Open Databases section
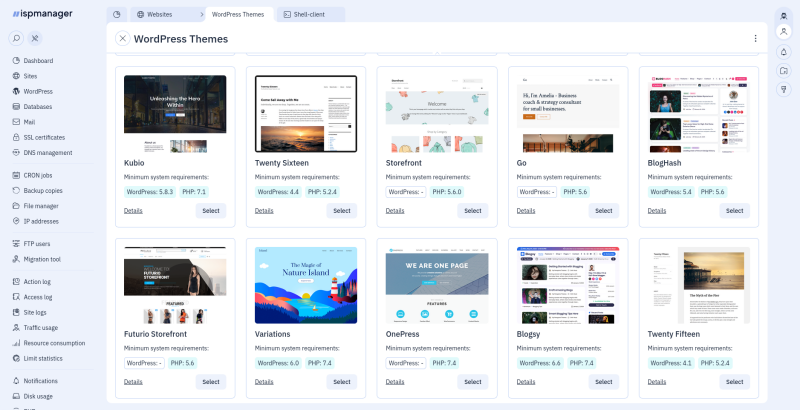This screenshot has height=410, width=800. point(37,107)
